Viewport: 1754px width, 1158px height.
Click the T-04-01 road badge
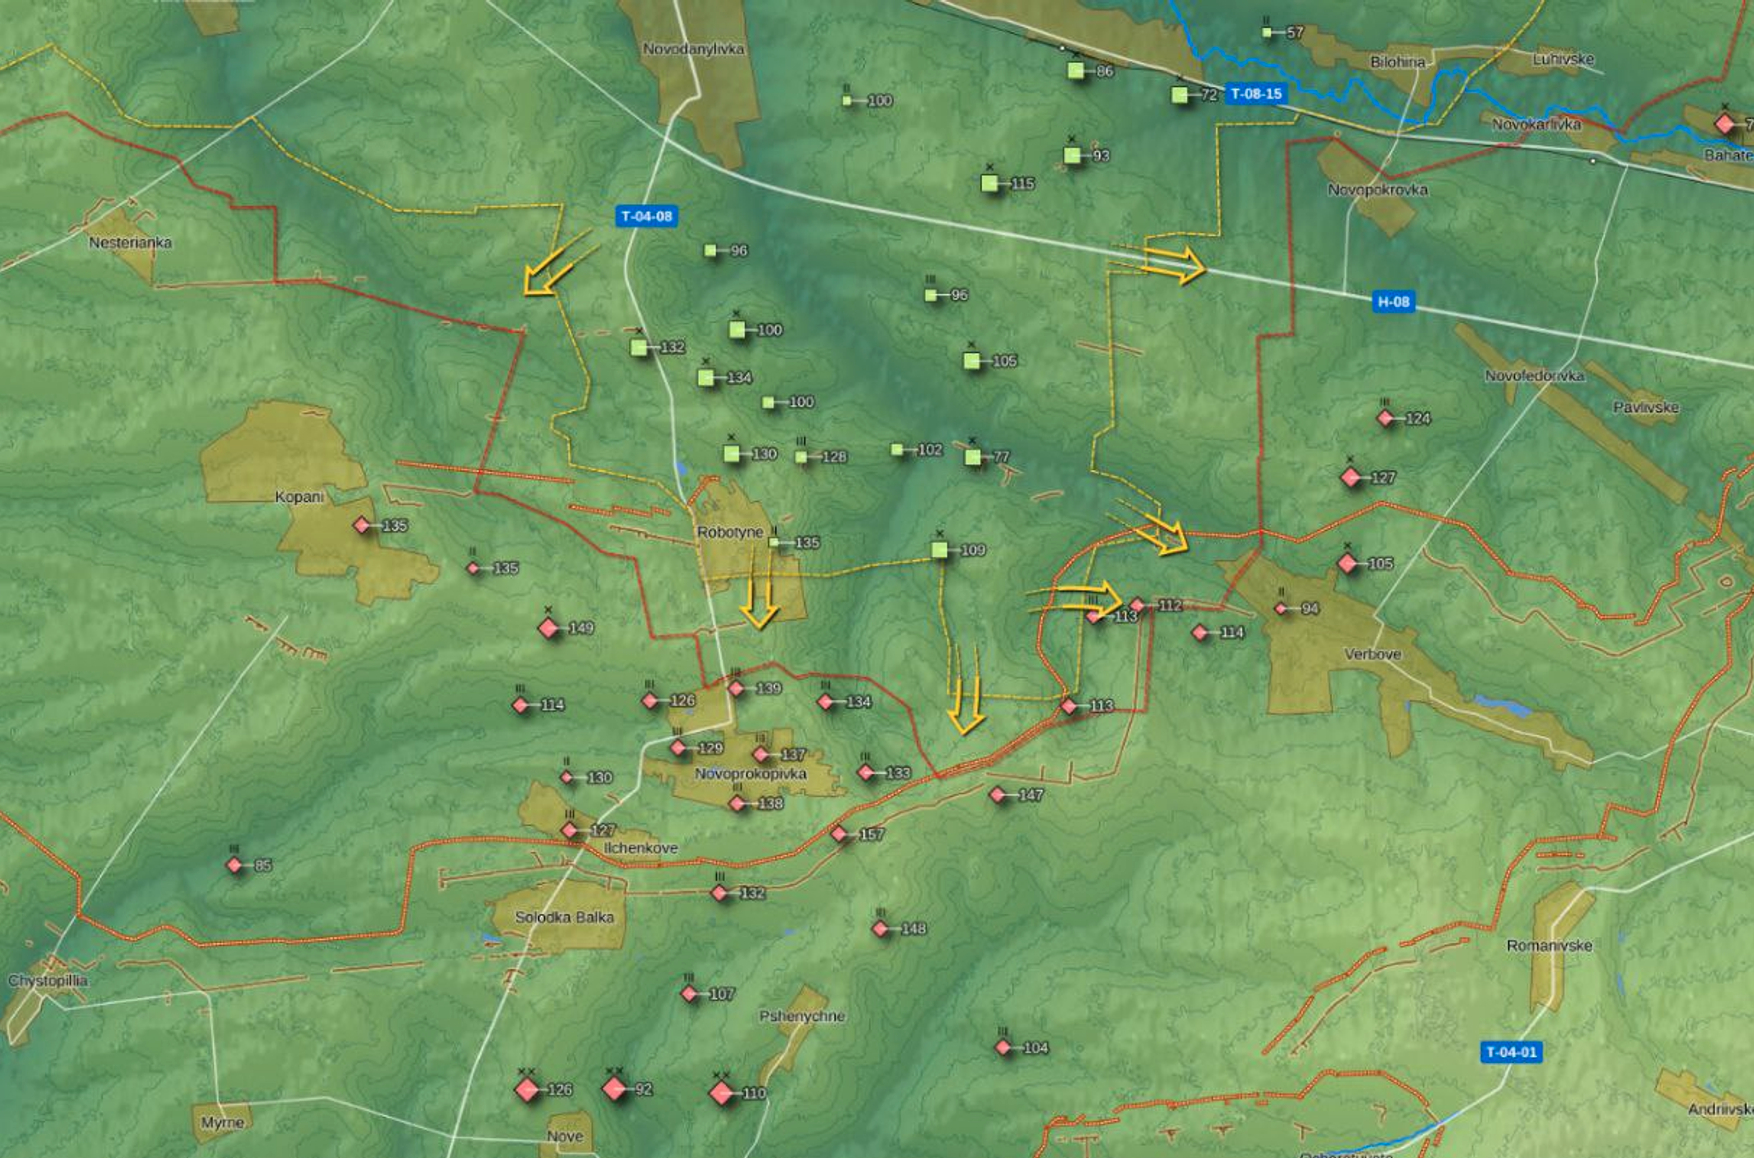1510,1051
